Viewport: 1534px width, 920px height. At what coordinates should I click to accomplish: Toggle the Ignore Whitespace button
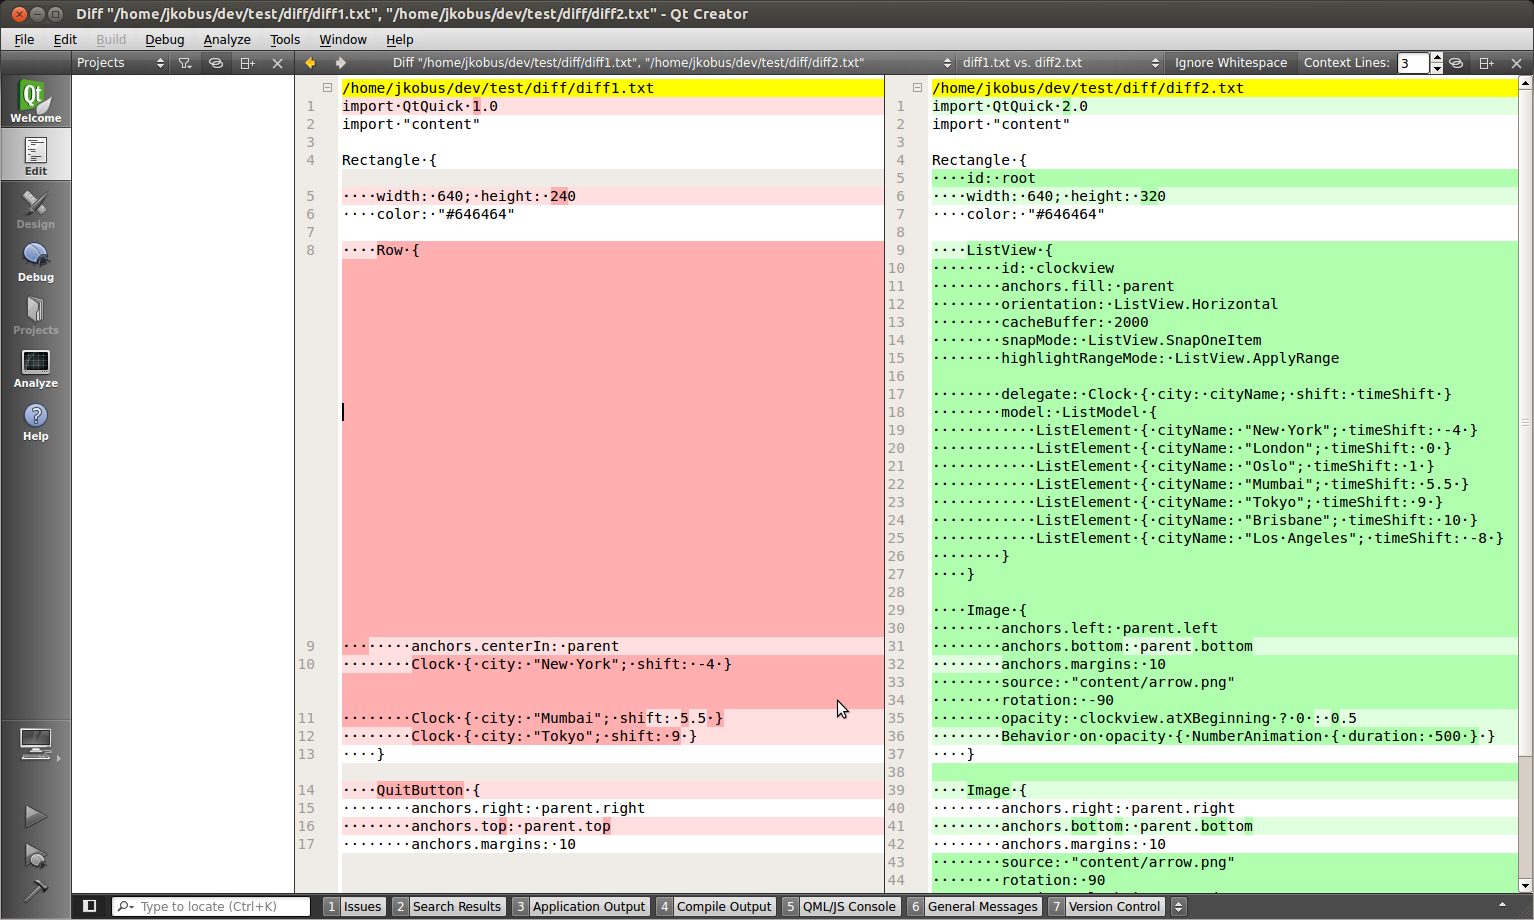coord(1230,63)
